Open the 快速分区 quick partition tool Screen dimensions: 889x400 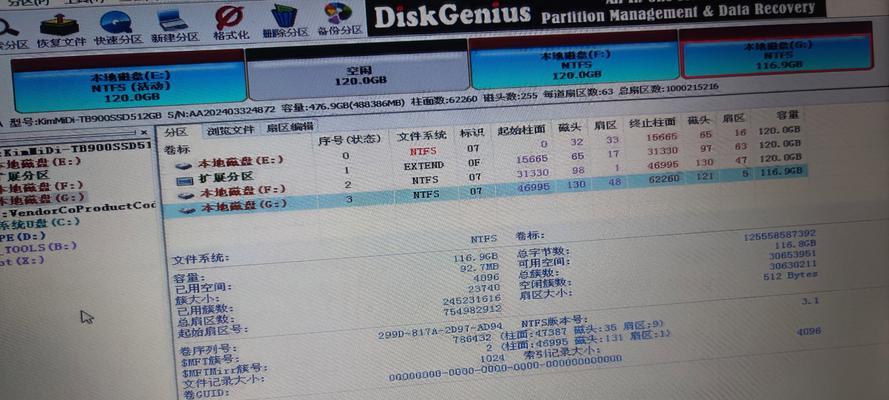click(117, 23)
